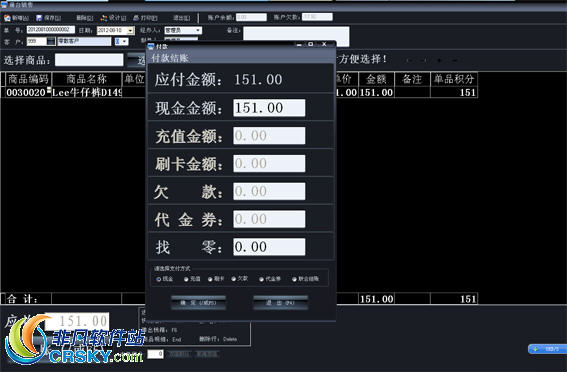Viewport: 567px width, 372px height.
Task: Select the 现金 cash payment radio button
Action: tap(159, 279)
